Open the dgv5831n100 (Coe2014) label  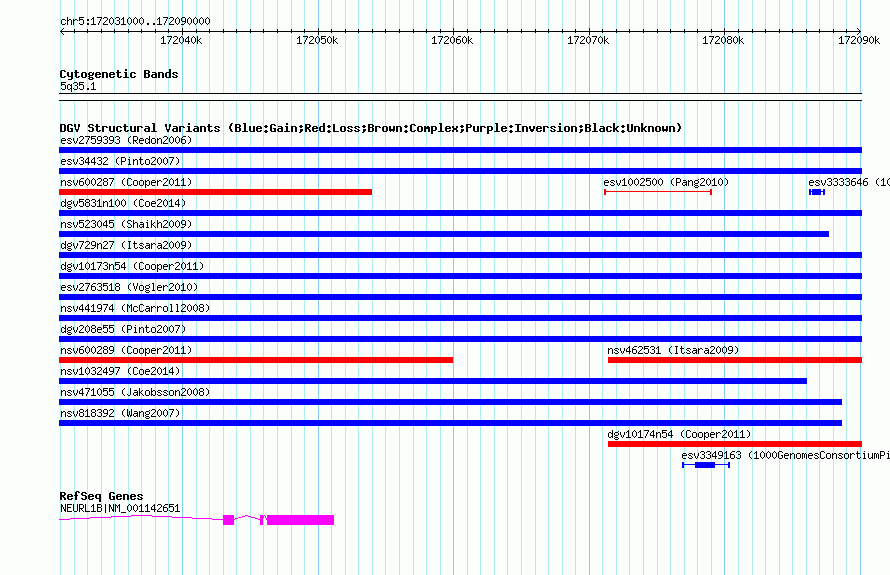tap(123, 203)
